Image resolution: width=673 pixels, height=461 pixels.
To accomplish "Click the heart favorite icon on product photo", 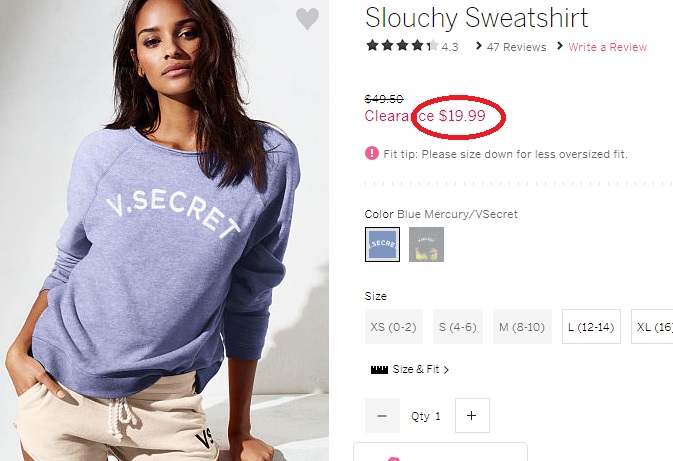I will coord(307,19).
